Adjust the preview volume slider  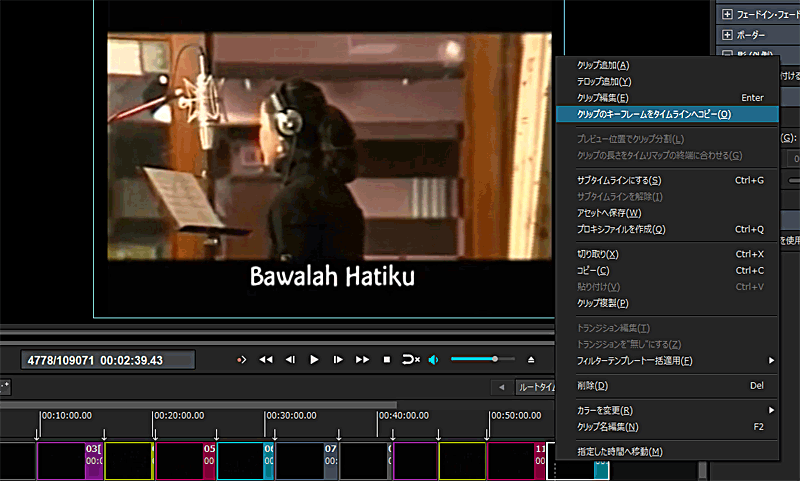tap(483, 359)
